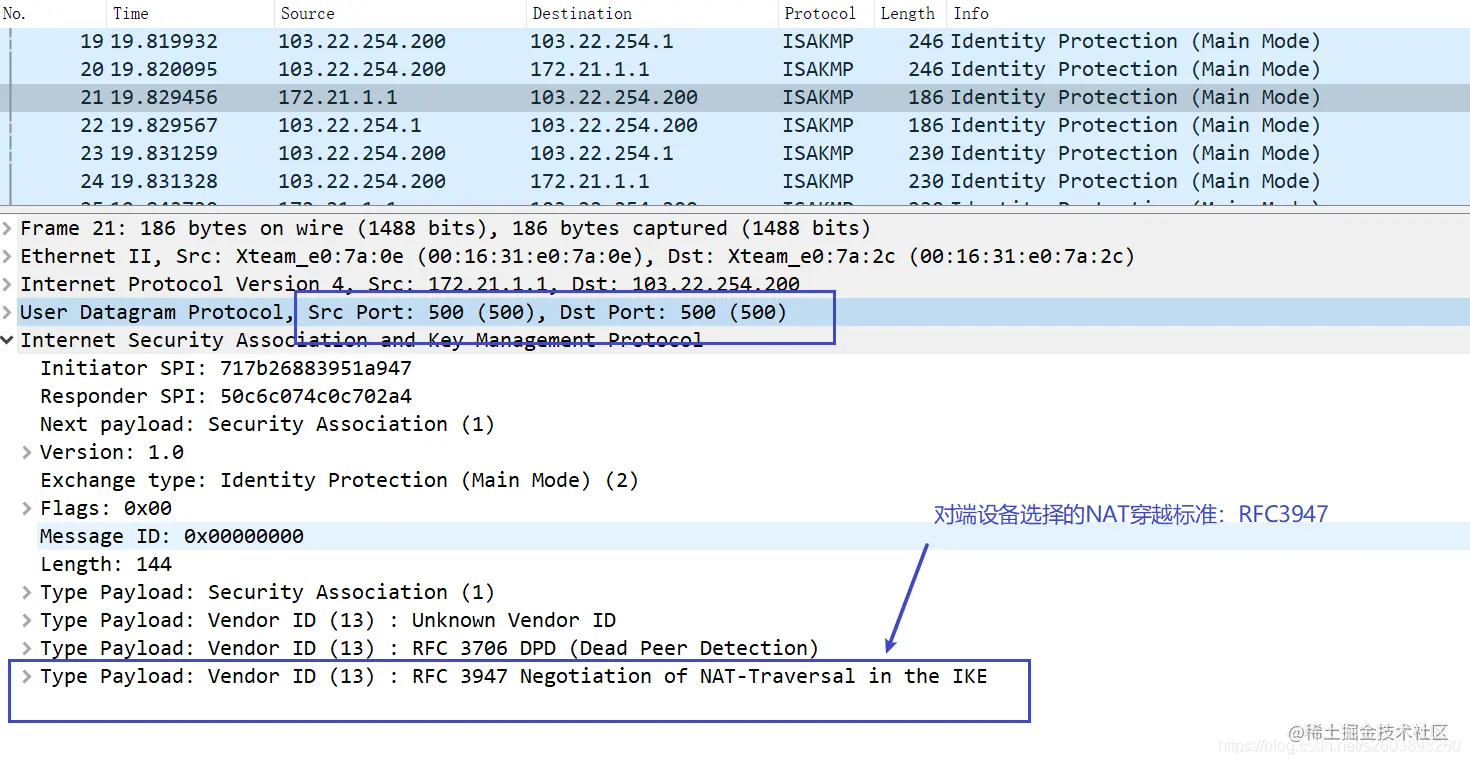Expand the RFC 3706 DPD payload
This screenshot has width=1470, height=764.
(x=28, y=648)
